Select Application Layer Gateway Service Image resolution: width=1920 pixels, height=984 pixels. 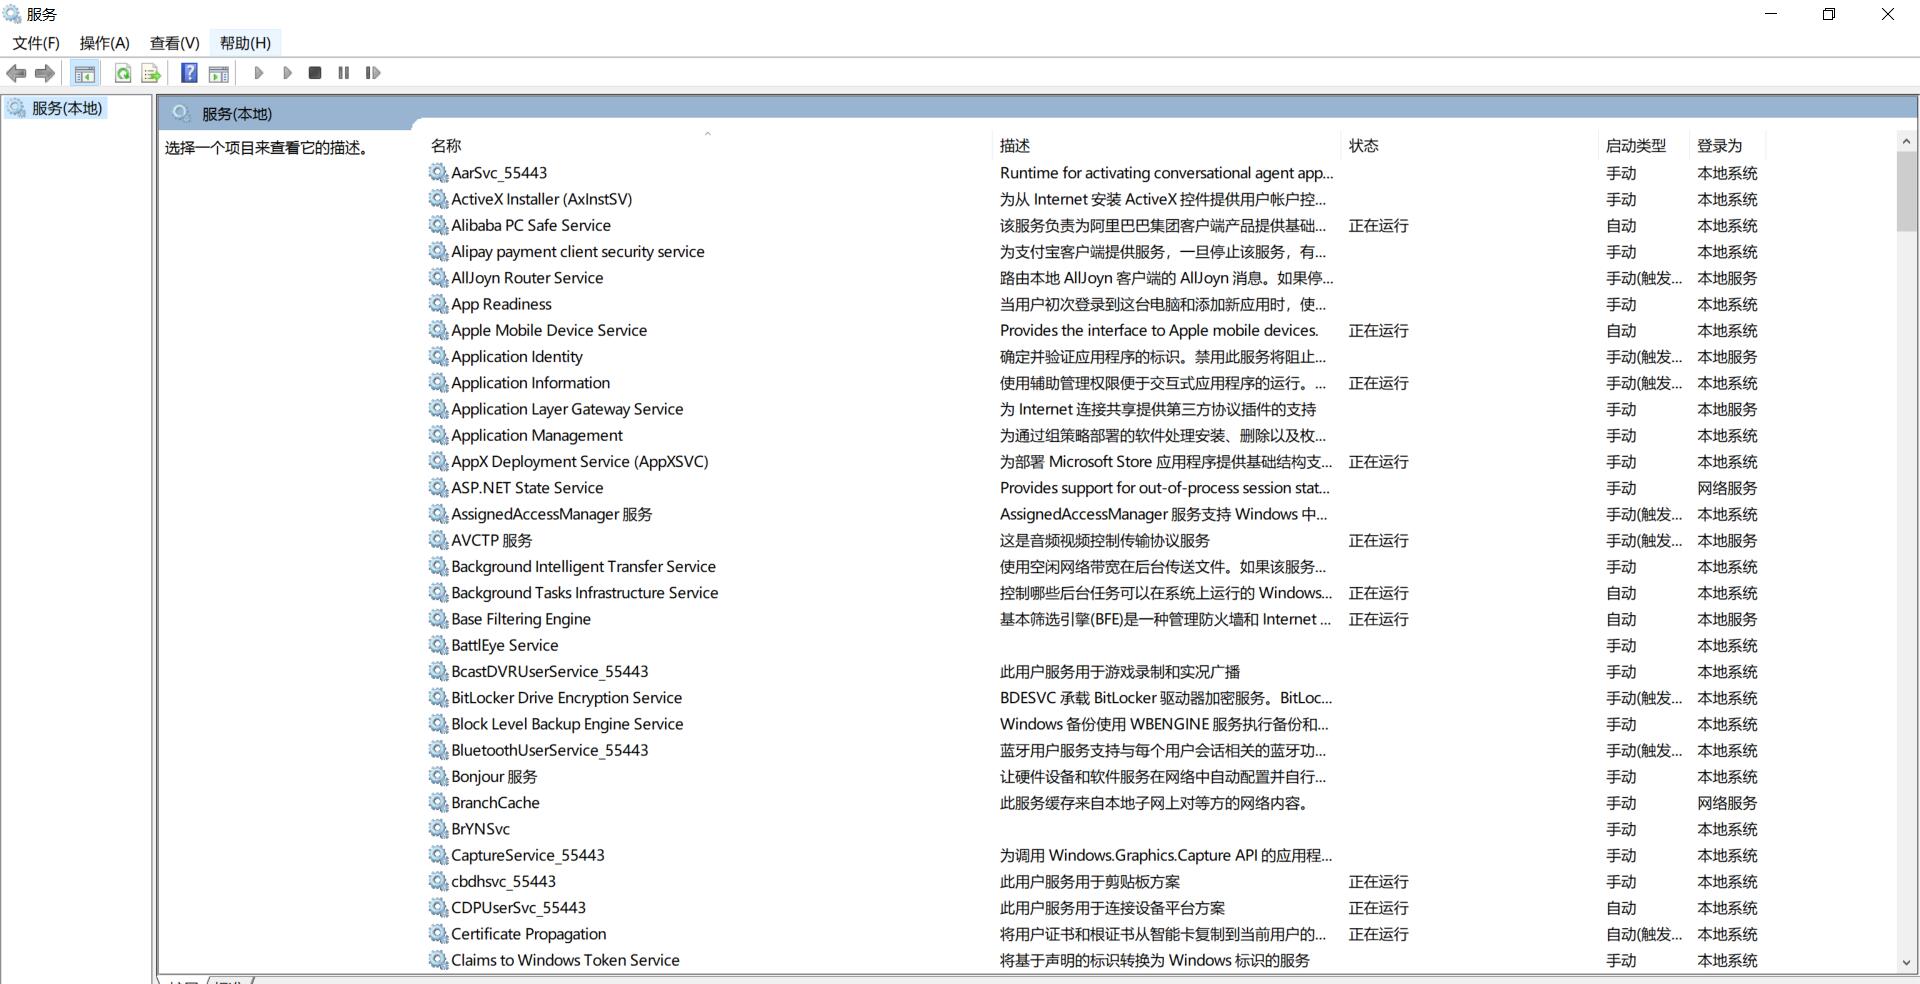click(x=567, y=409)
